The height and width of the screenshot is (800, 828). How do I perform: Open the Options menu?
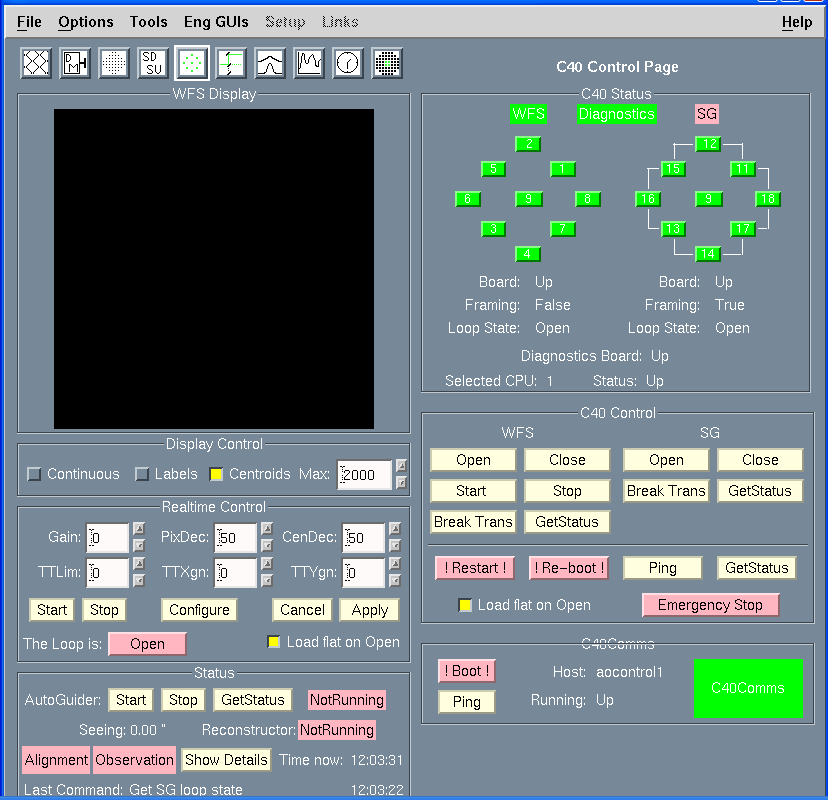(85, 22)
